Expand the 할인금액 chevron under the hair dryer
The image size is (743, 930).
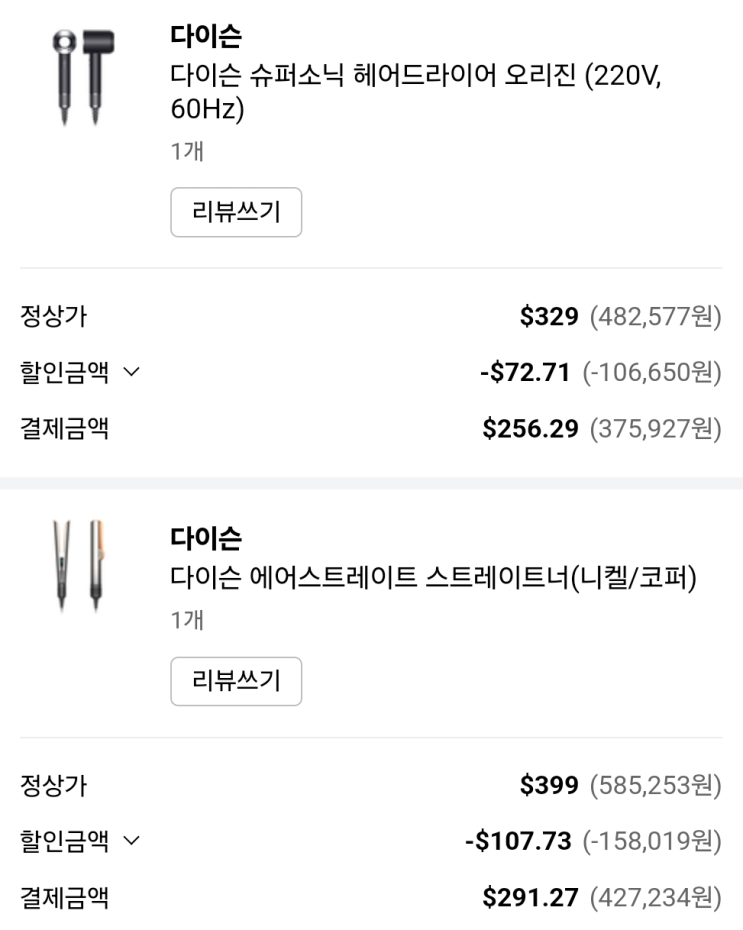pyautogui.click(x=134, y=374)
